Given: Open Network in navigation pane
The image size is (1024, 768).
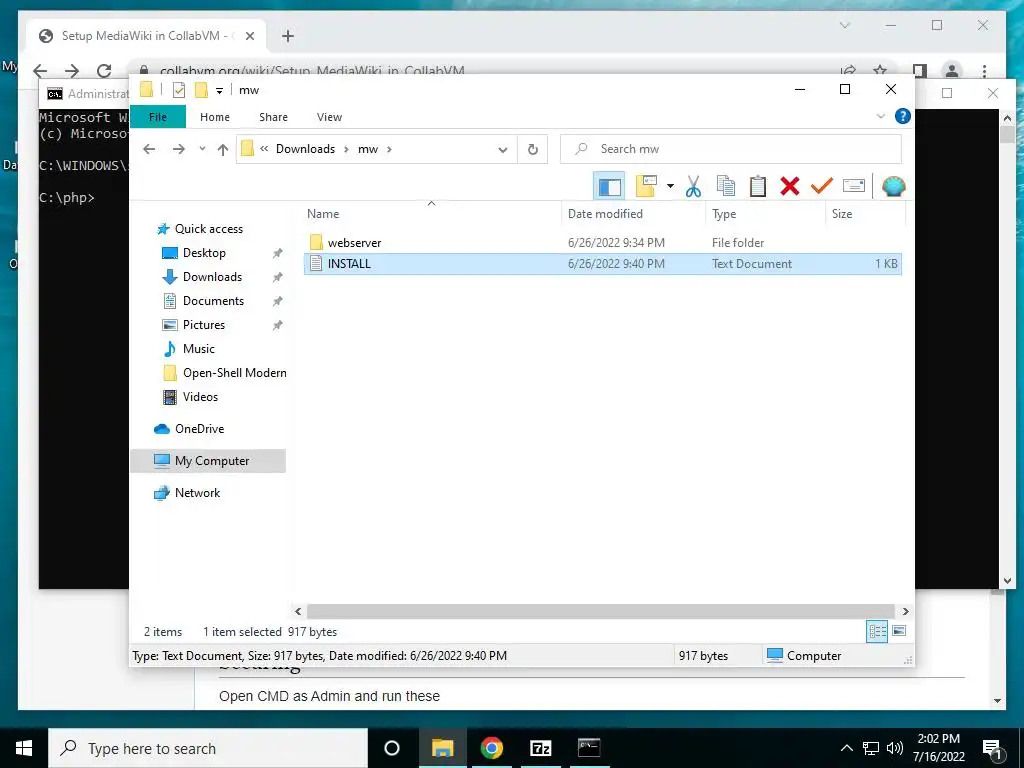Looking at the screenshot, I should click(197, 493).
